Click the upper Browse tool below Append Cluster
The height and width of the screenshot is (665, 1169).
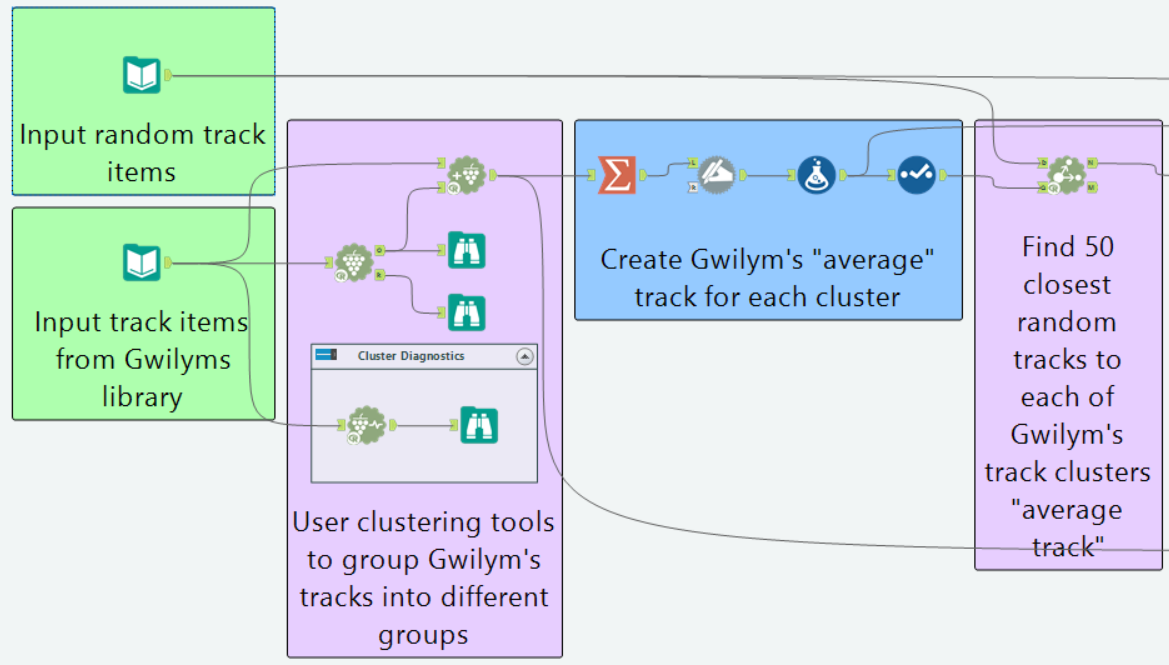click(x=466, y=250)
